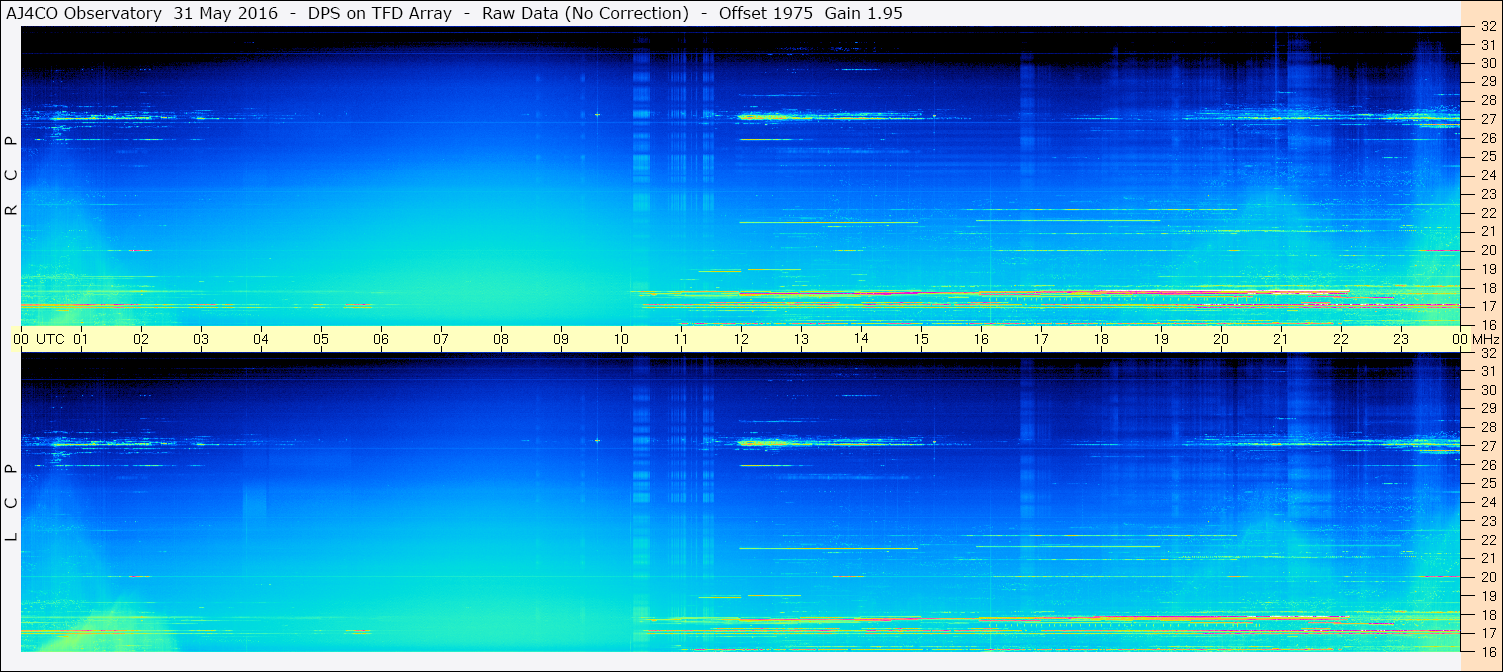Select the 13 hour marker

(801, 339)
